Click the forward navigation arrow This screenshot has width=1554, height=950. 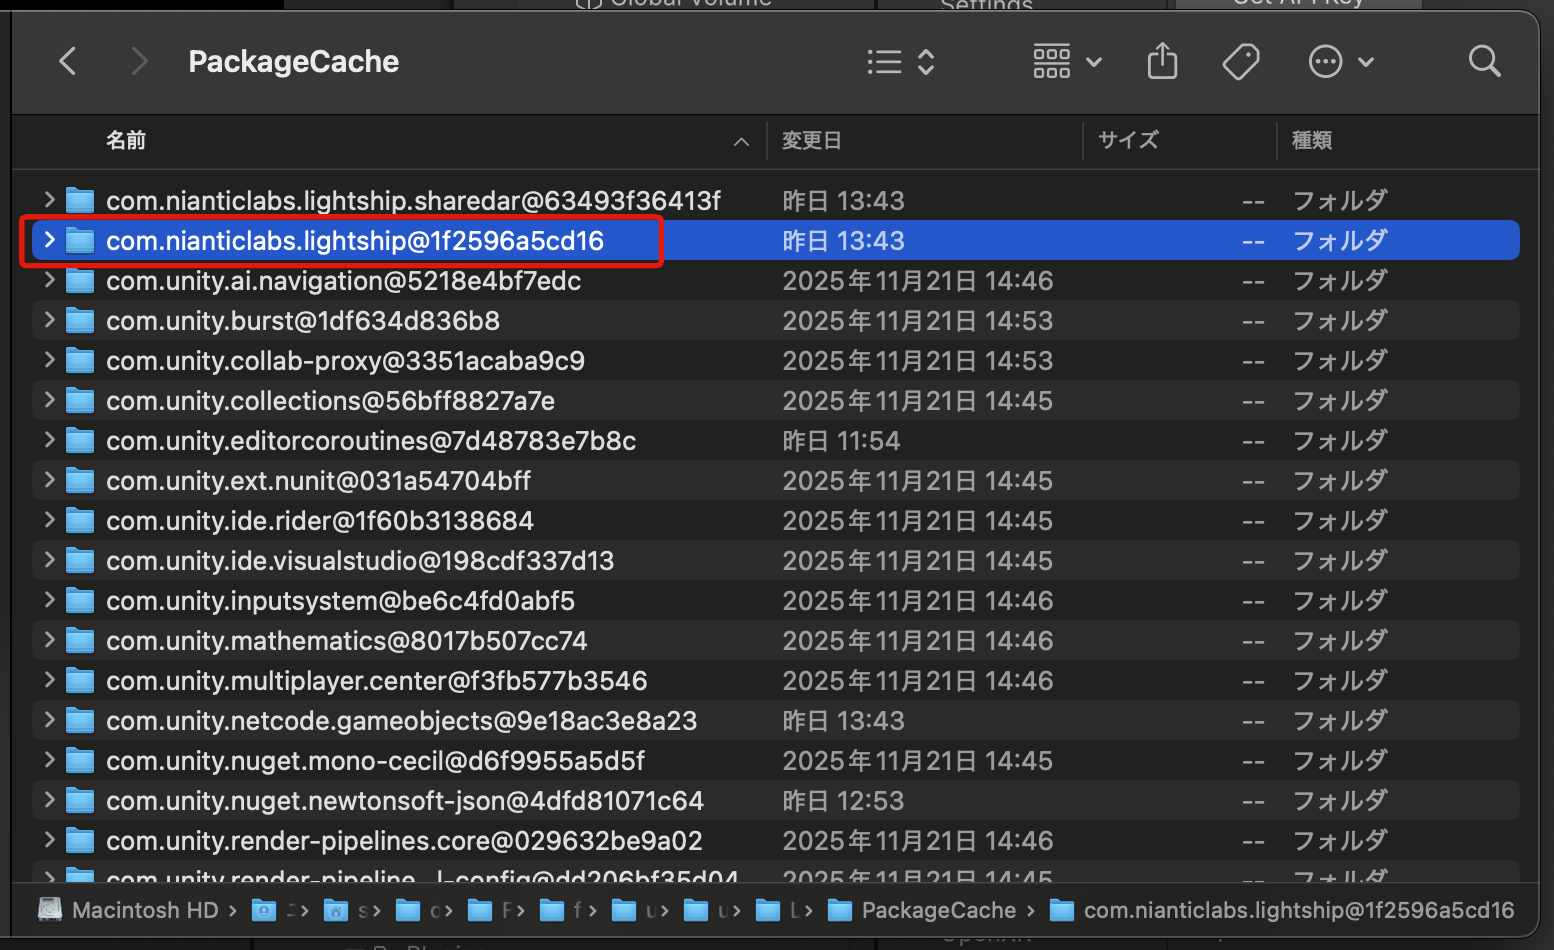click(139, 61)
